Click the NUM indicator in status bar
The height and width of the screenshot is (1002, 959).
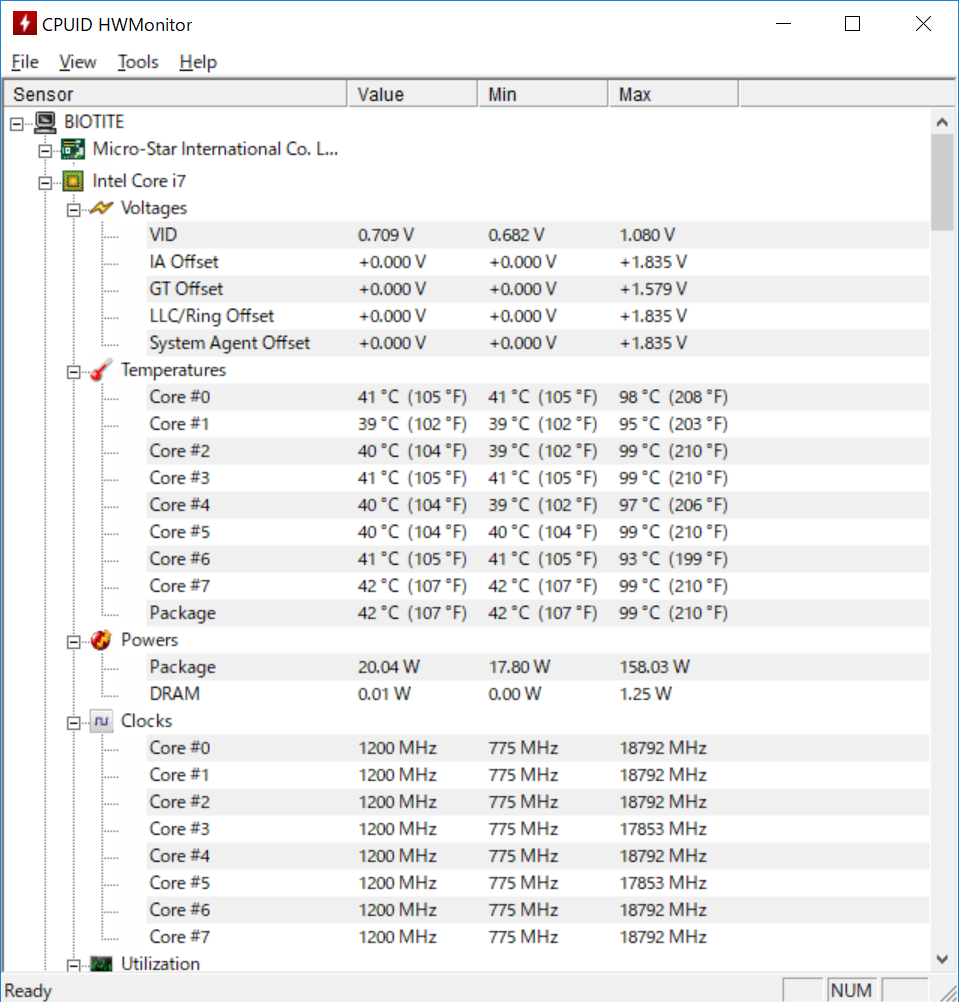pyautogui.click(x=852, y=990)
